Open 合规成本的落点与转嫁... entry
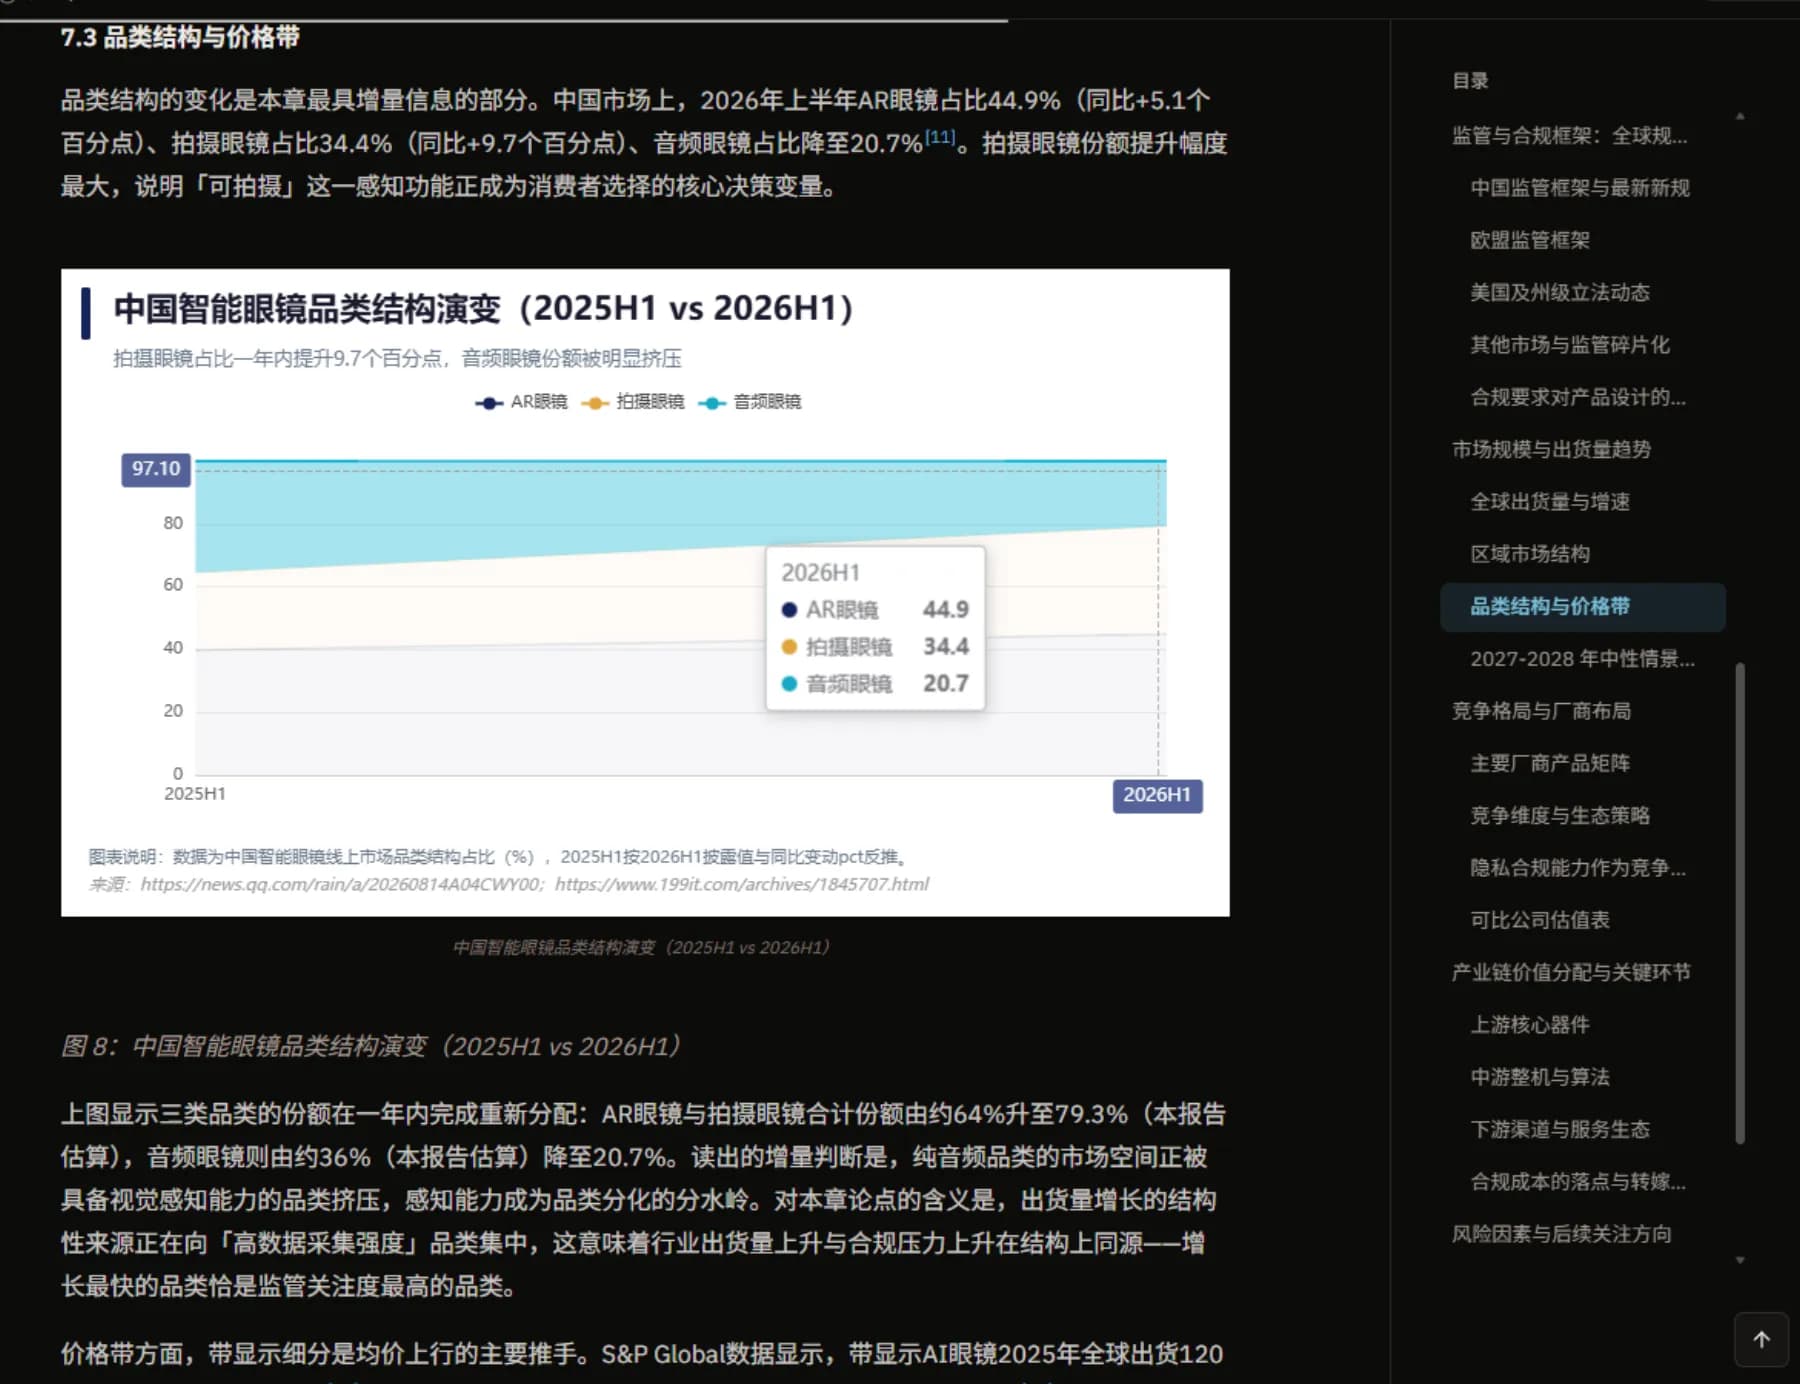This screenshot has width=1800, height=1384. click(1578, 1182)
